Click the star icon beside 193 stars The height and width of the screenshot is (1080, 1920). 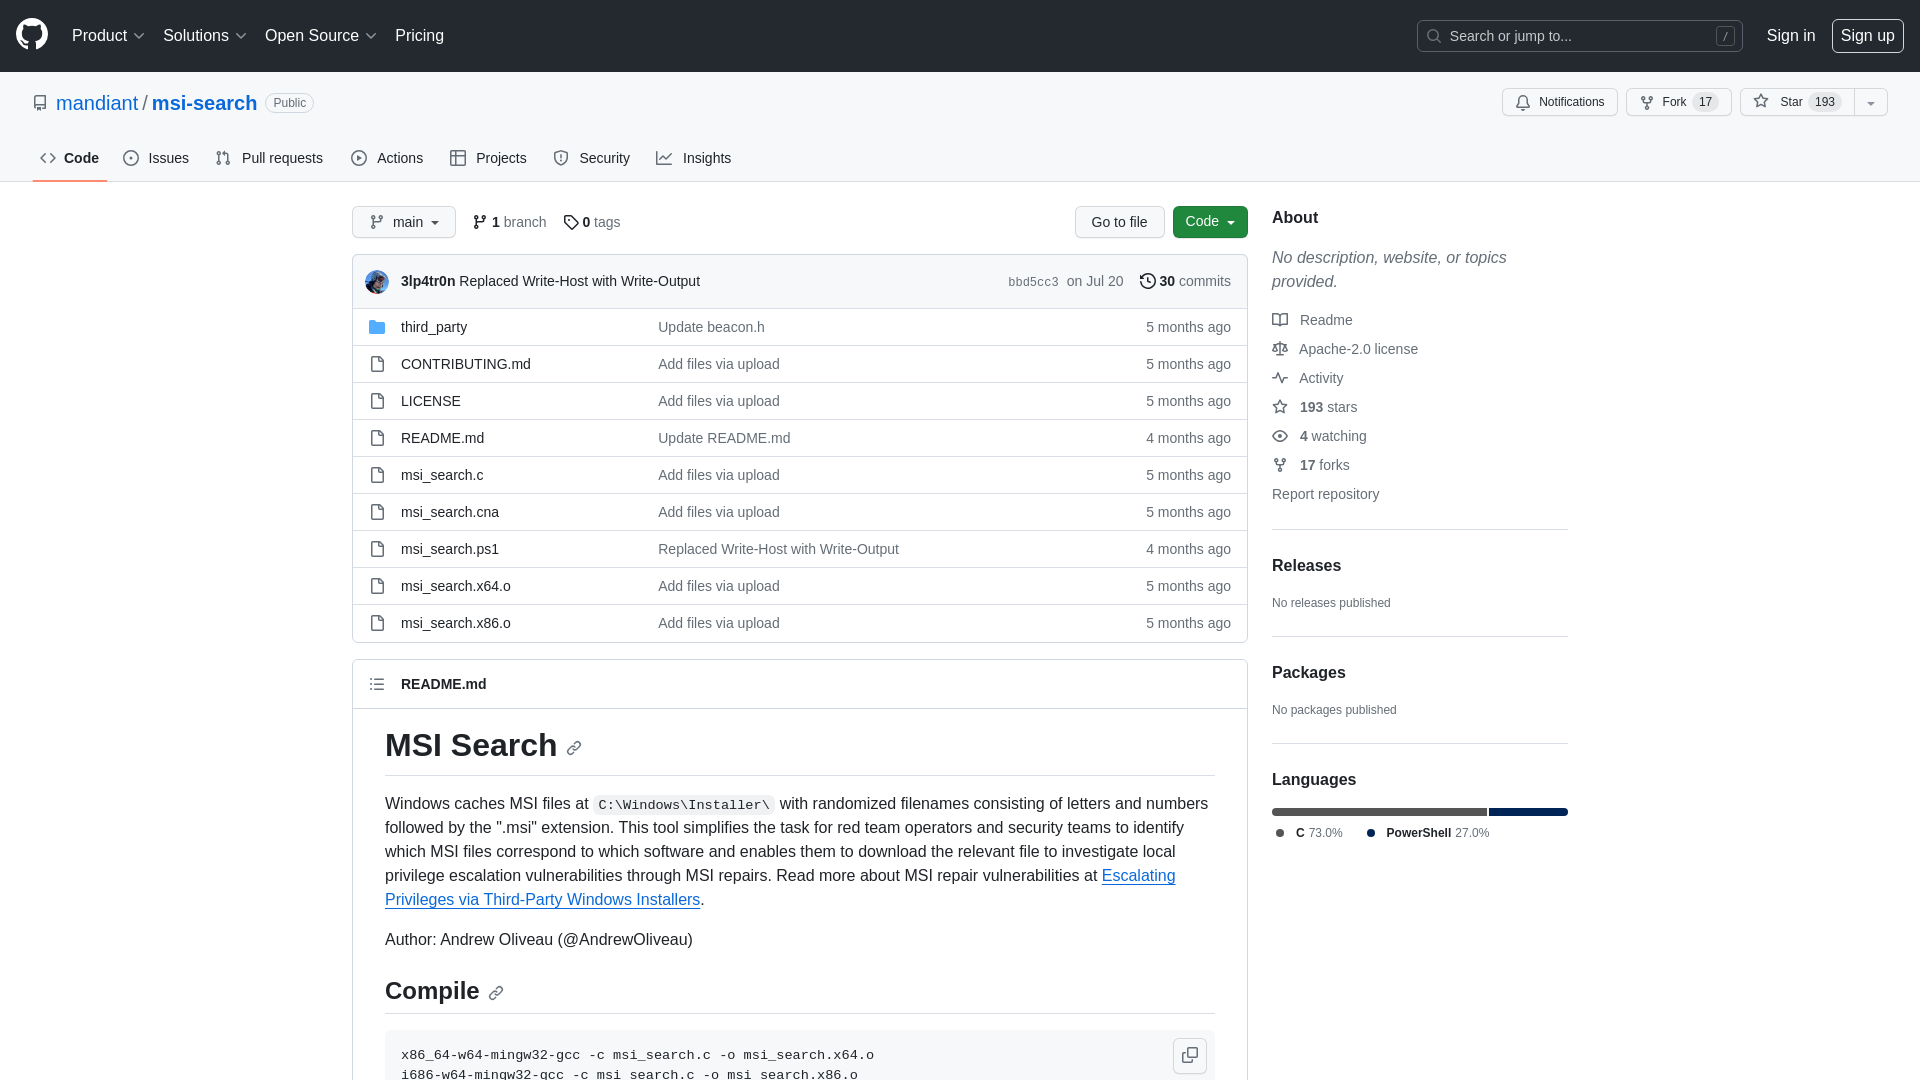[1280, 407]
